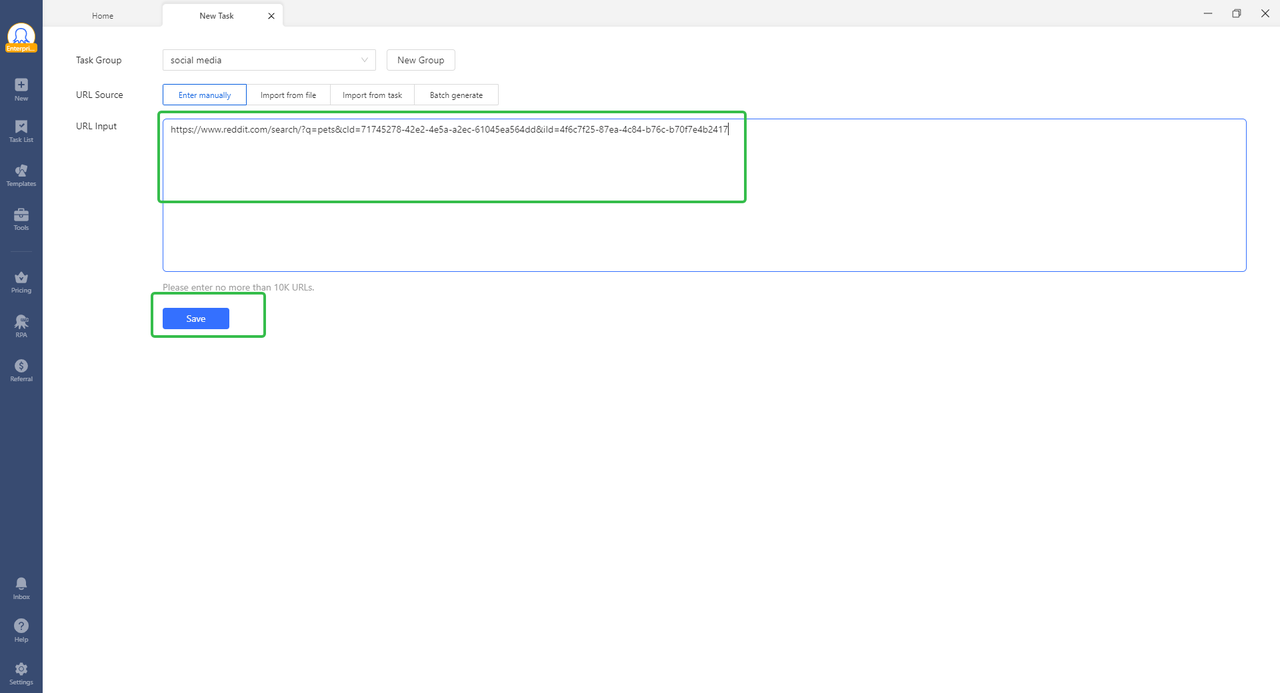1280x693 pixels.
Task: Enable the Batch generate option
Action: pos(456,94)
